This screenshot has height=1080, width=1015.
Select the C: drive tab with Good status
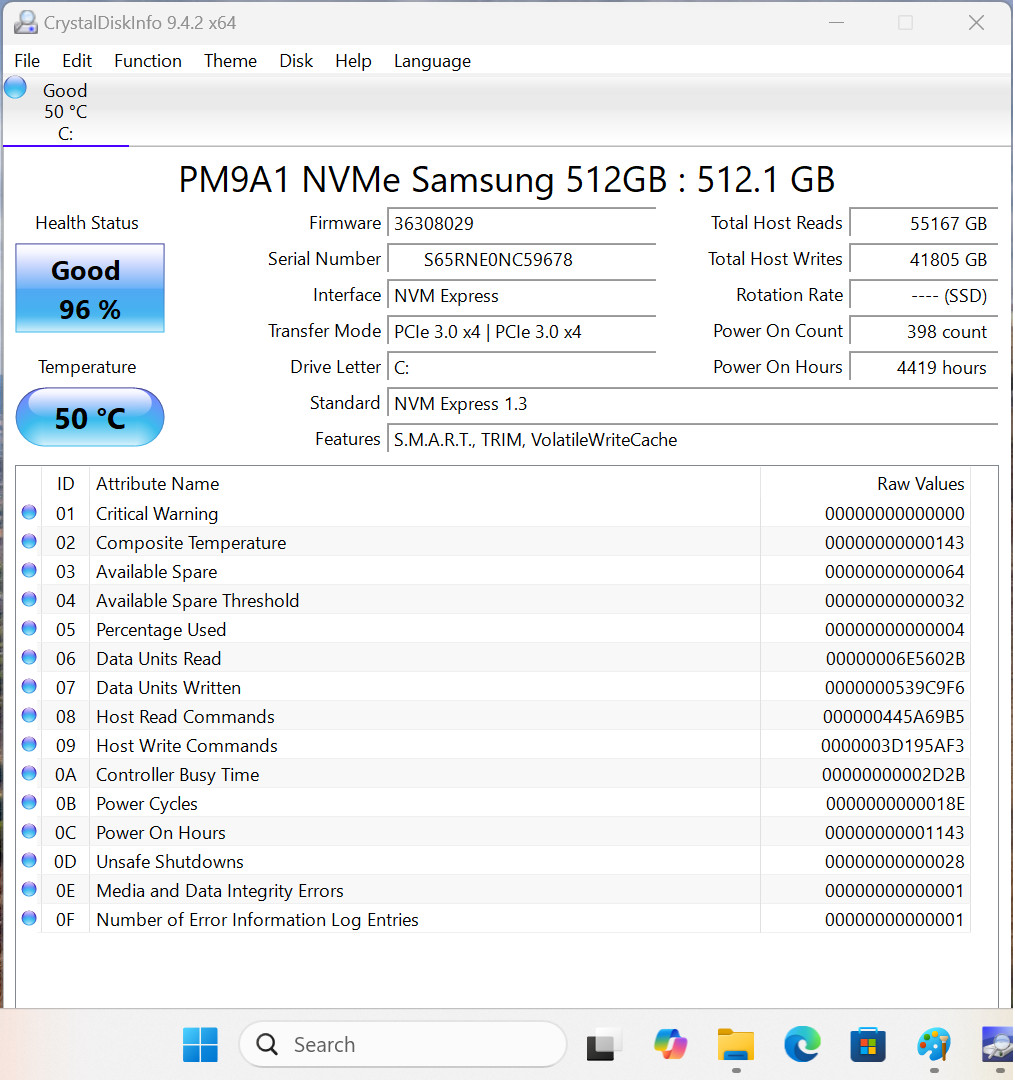65,111
